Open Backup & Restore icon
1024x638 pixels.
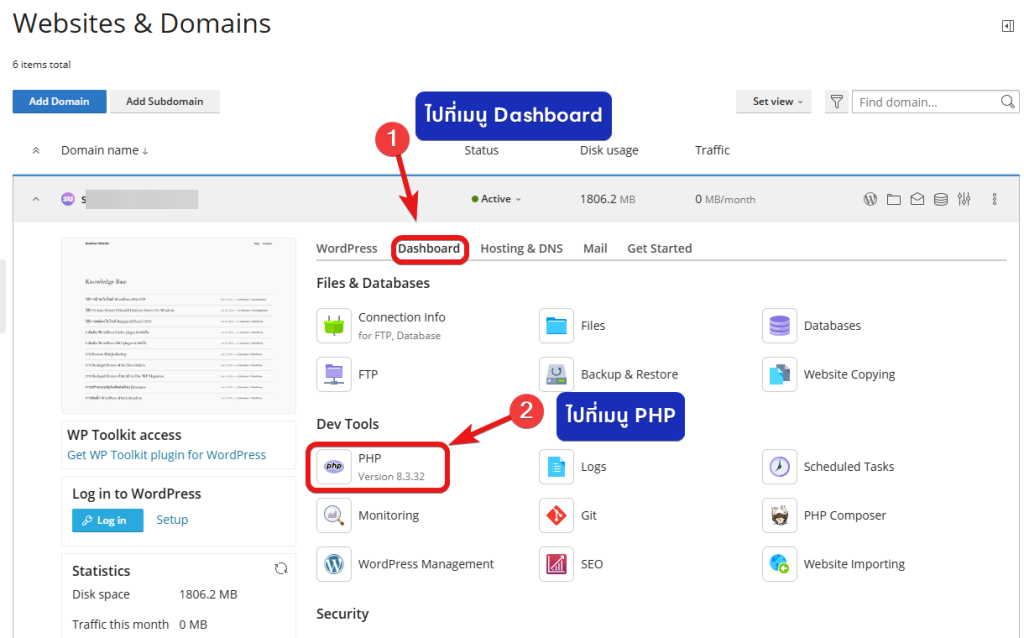coord(556,374)
